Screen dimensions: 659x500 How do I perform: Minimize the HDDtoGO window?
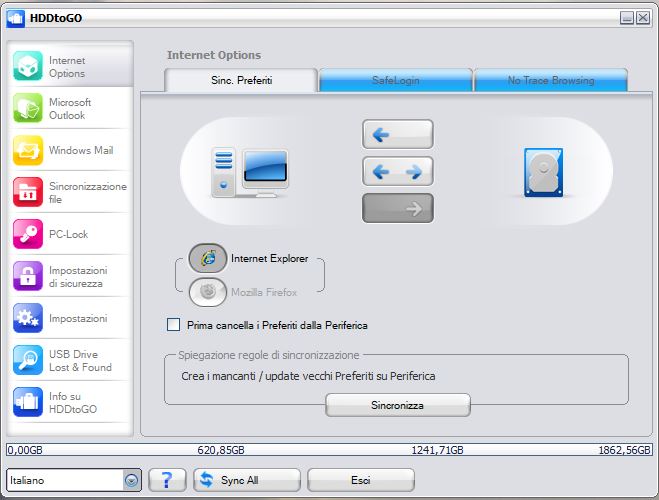tap(627, 18)
